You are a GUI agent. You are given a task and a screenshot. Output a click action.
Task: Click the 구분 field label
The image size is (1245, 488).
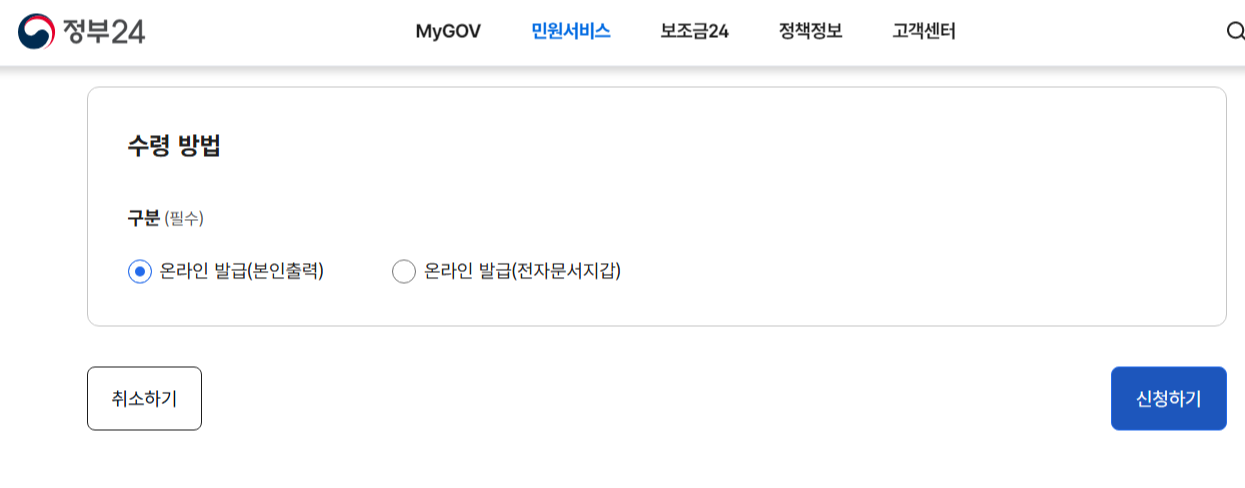click(x=143, y=218)
